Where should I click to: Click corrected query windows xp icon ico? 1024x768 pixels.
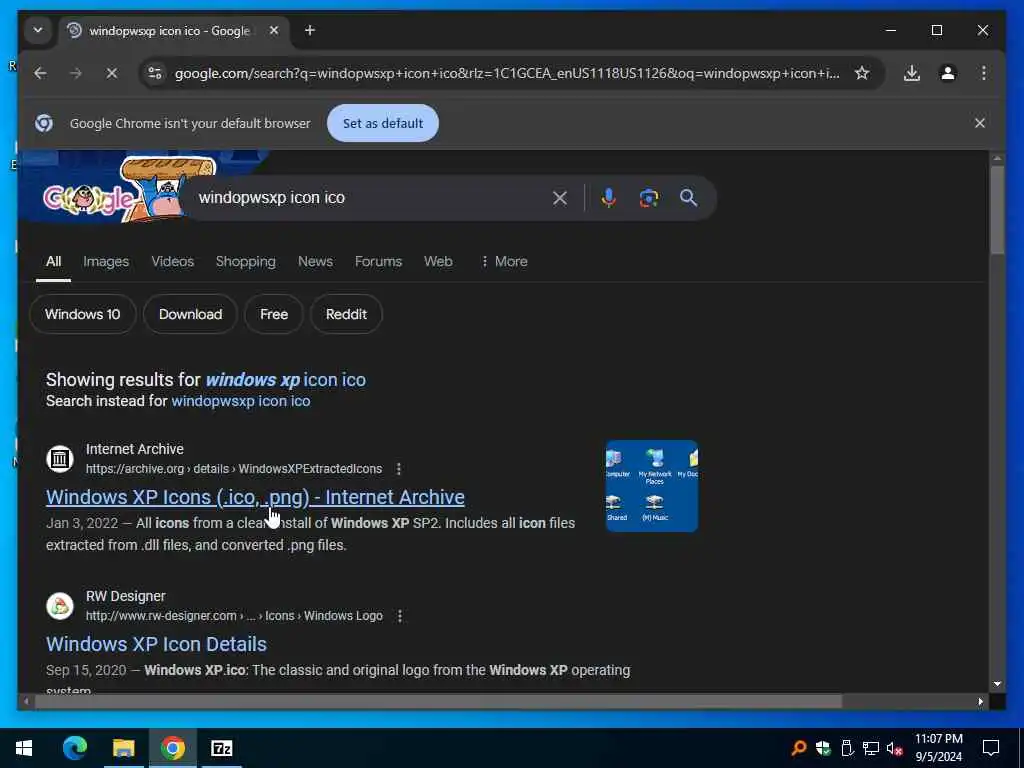click(285, 379)
